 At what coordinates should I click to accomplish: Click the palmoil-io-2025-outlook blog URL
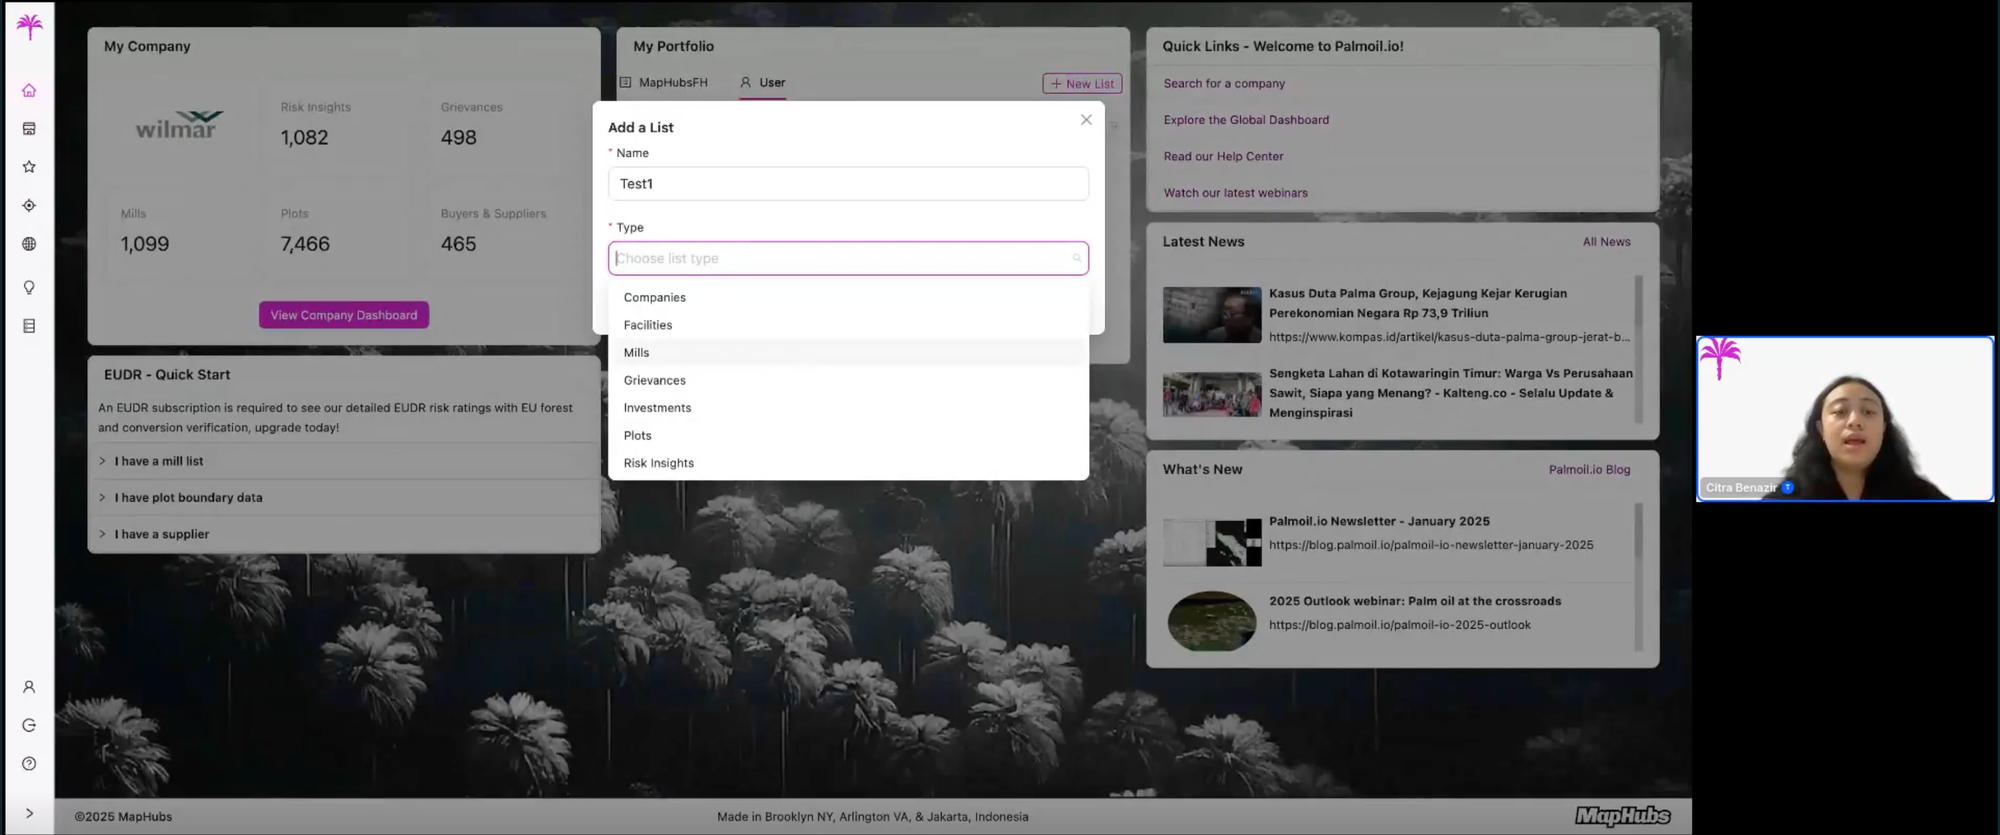[x=1400, y=626]
